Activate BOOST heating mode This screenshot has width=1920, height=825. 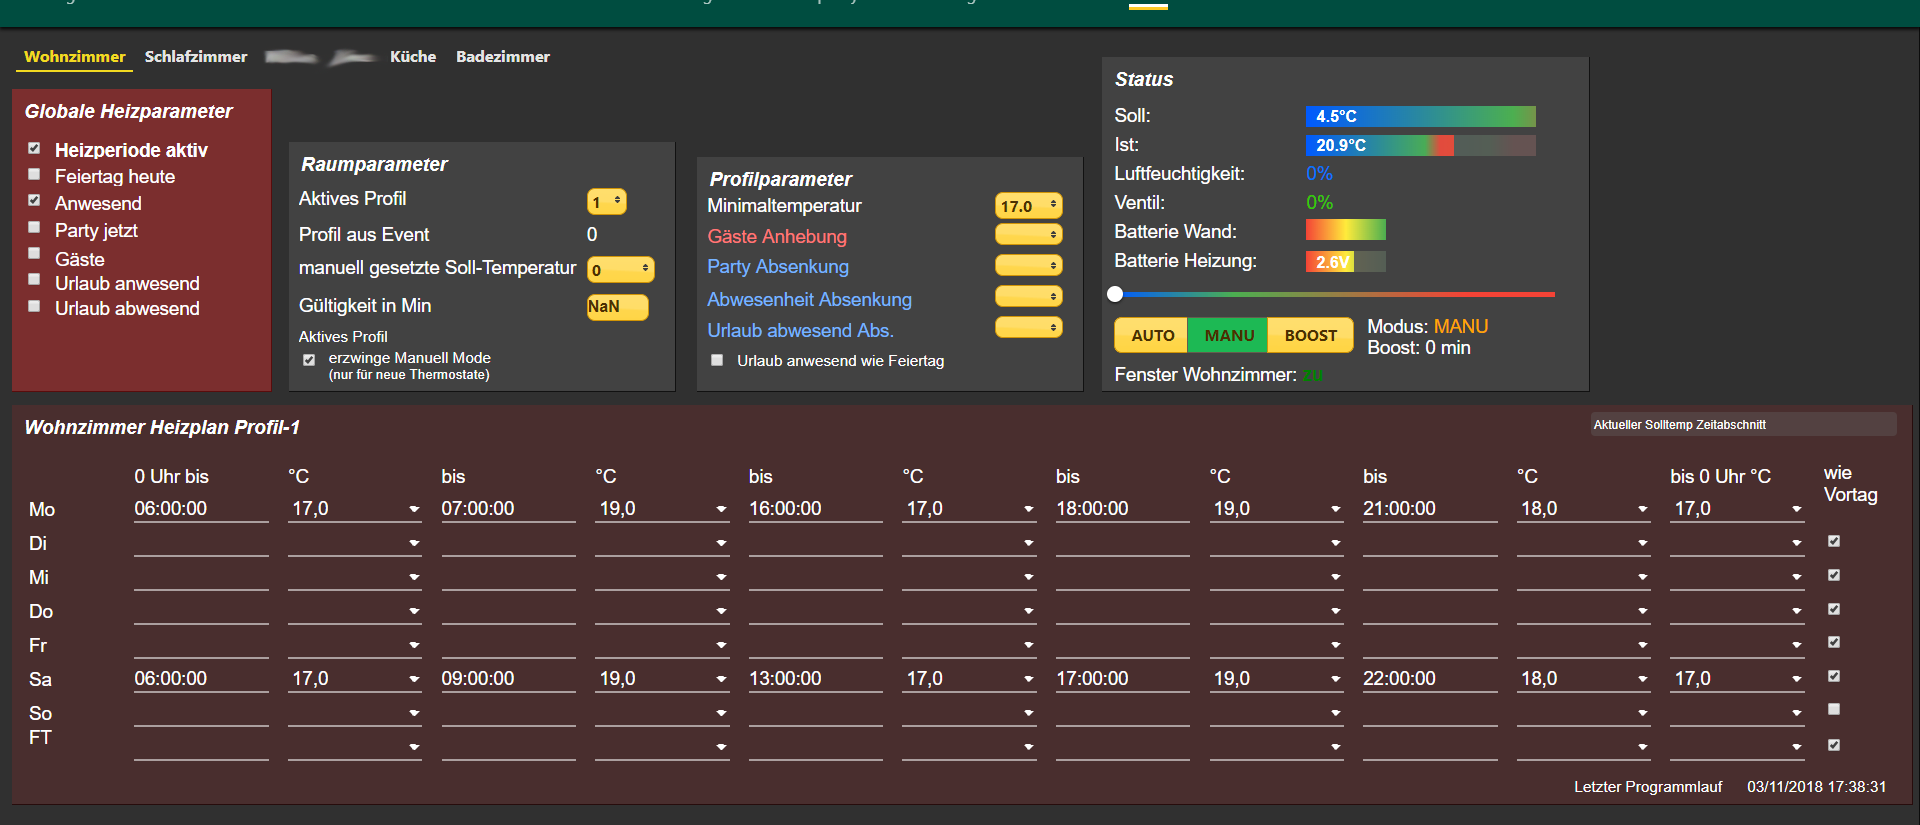1310,335
